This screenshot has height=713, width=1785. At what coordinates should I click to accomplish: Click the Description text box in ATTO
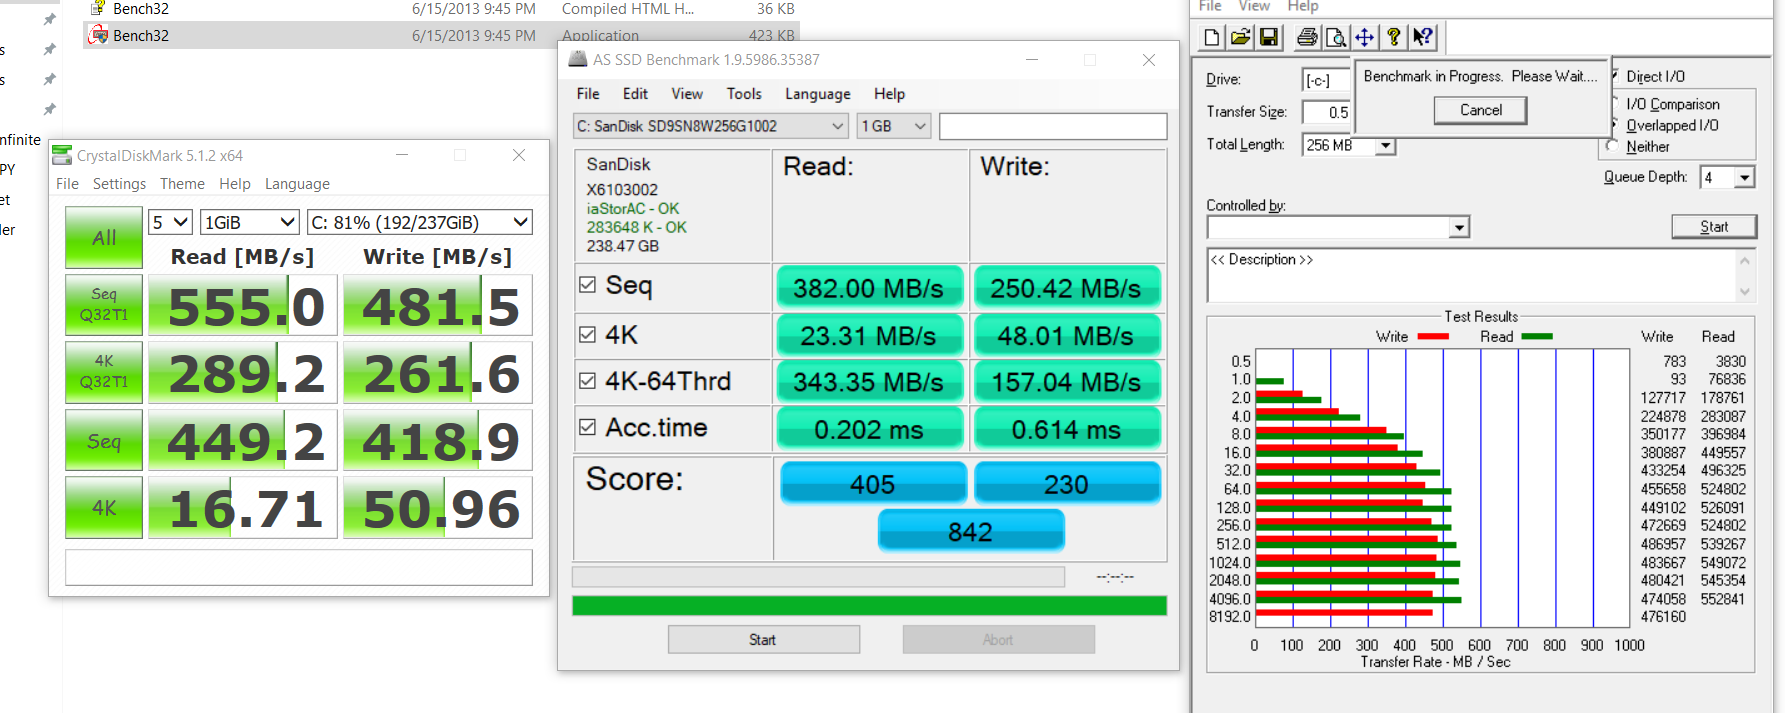tap(1472, 275)
